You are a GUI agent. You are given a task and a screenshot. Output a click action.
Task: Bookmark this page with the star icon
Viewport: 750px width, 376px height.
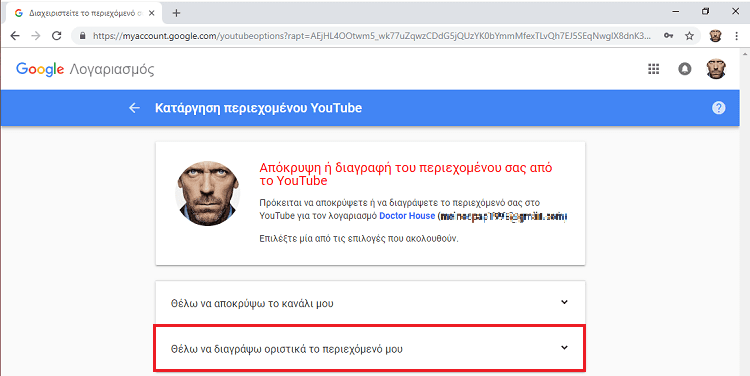[x=689, y=36]
